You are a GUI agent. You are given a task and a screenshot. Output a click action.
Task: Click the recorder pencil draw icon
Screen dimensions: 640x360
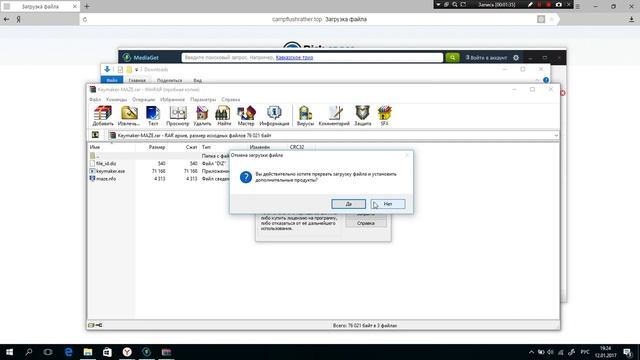click(530, 4)
